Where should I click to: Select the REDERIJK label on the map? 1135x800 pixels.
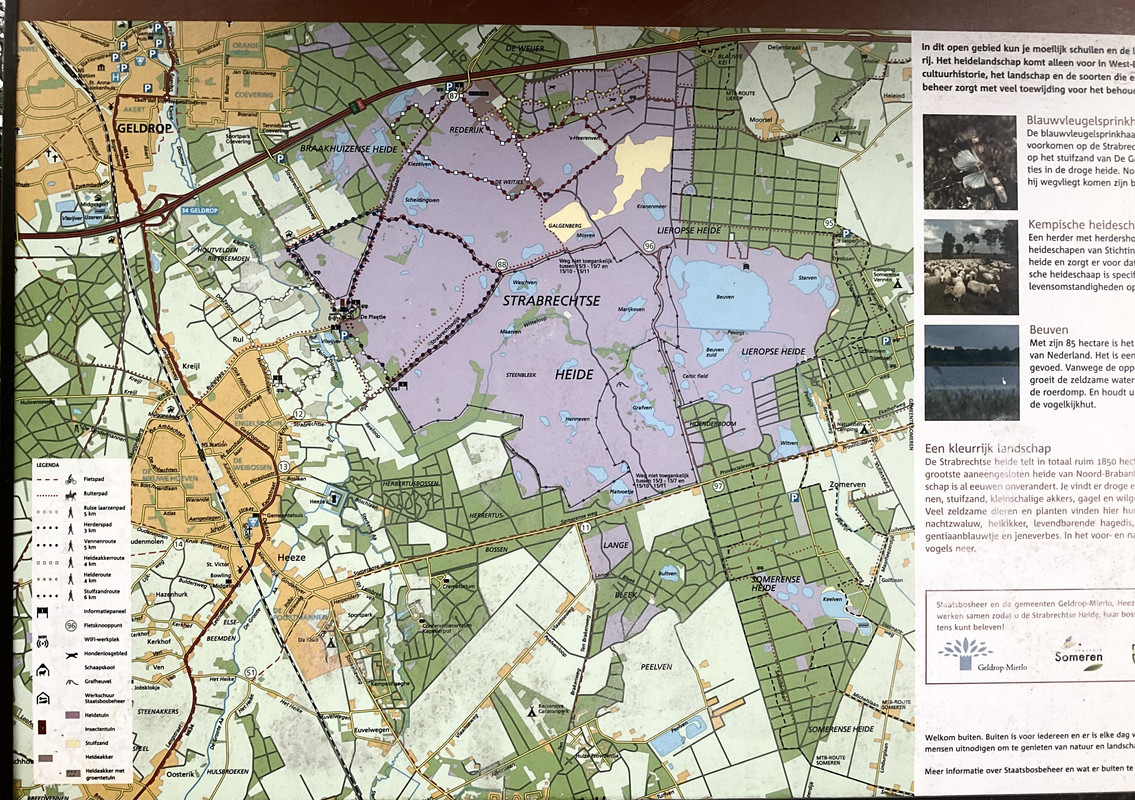click(x=465, y=130)
